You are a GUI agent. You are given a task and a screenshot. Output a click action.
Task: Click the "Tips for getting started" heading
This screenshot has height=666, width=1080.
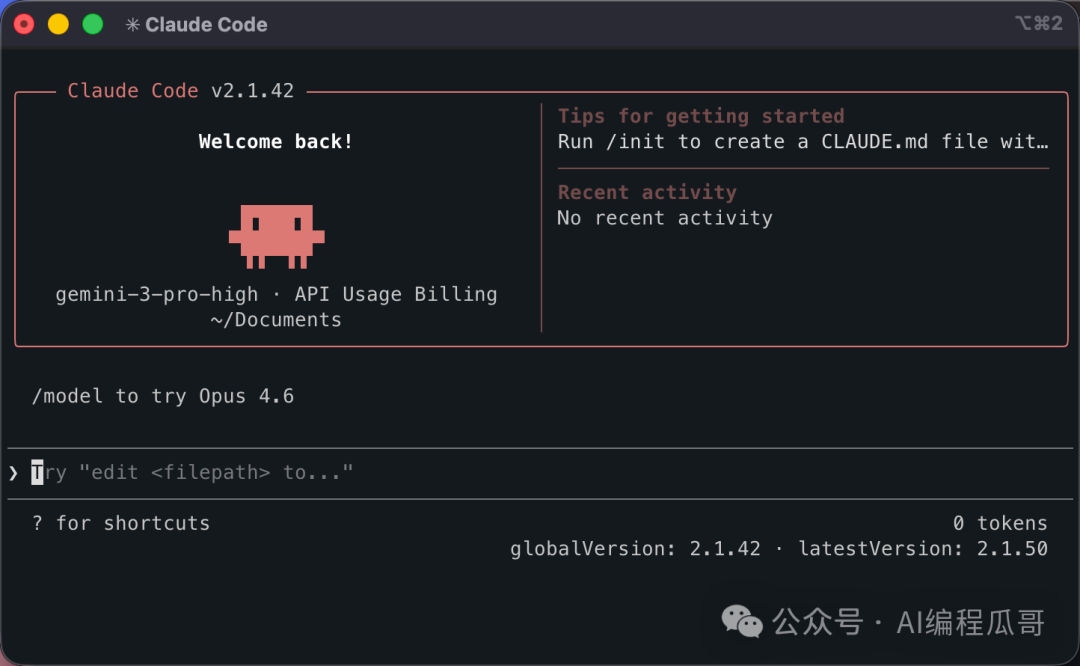click(700, 116)
